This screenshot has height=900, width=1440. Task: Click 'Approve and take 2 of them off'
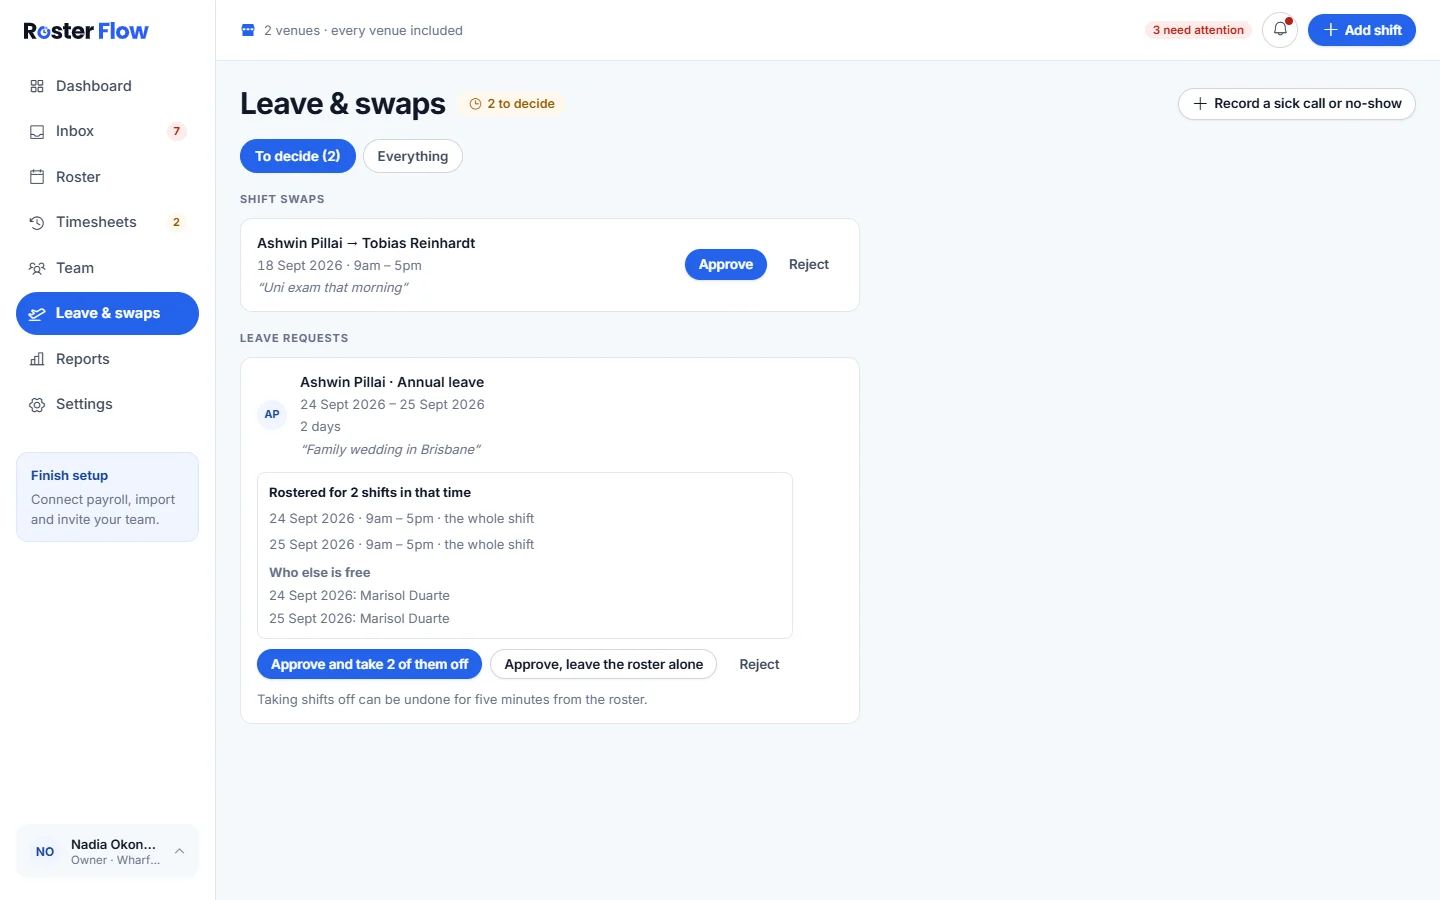(369, 664)
